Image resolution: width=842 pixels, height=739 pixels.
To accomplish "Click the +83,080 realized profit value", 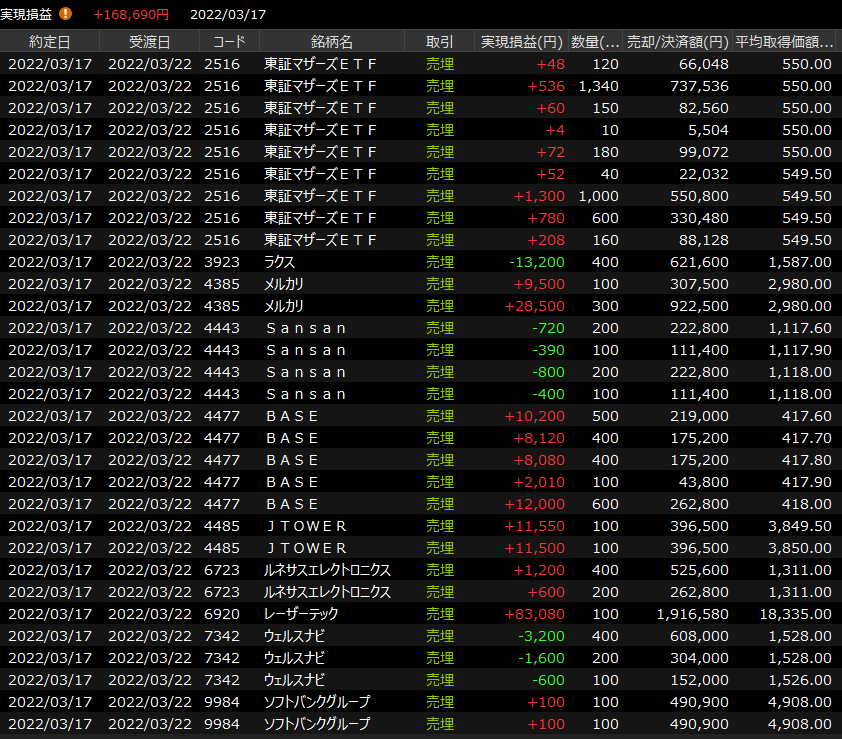I will 538,614.
